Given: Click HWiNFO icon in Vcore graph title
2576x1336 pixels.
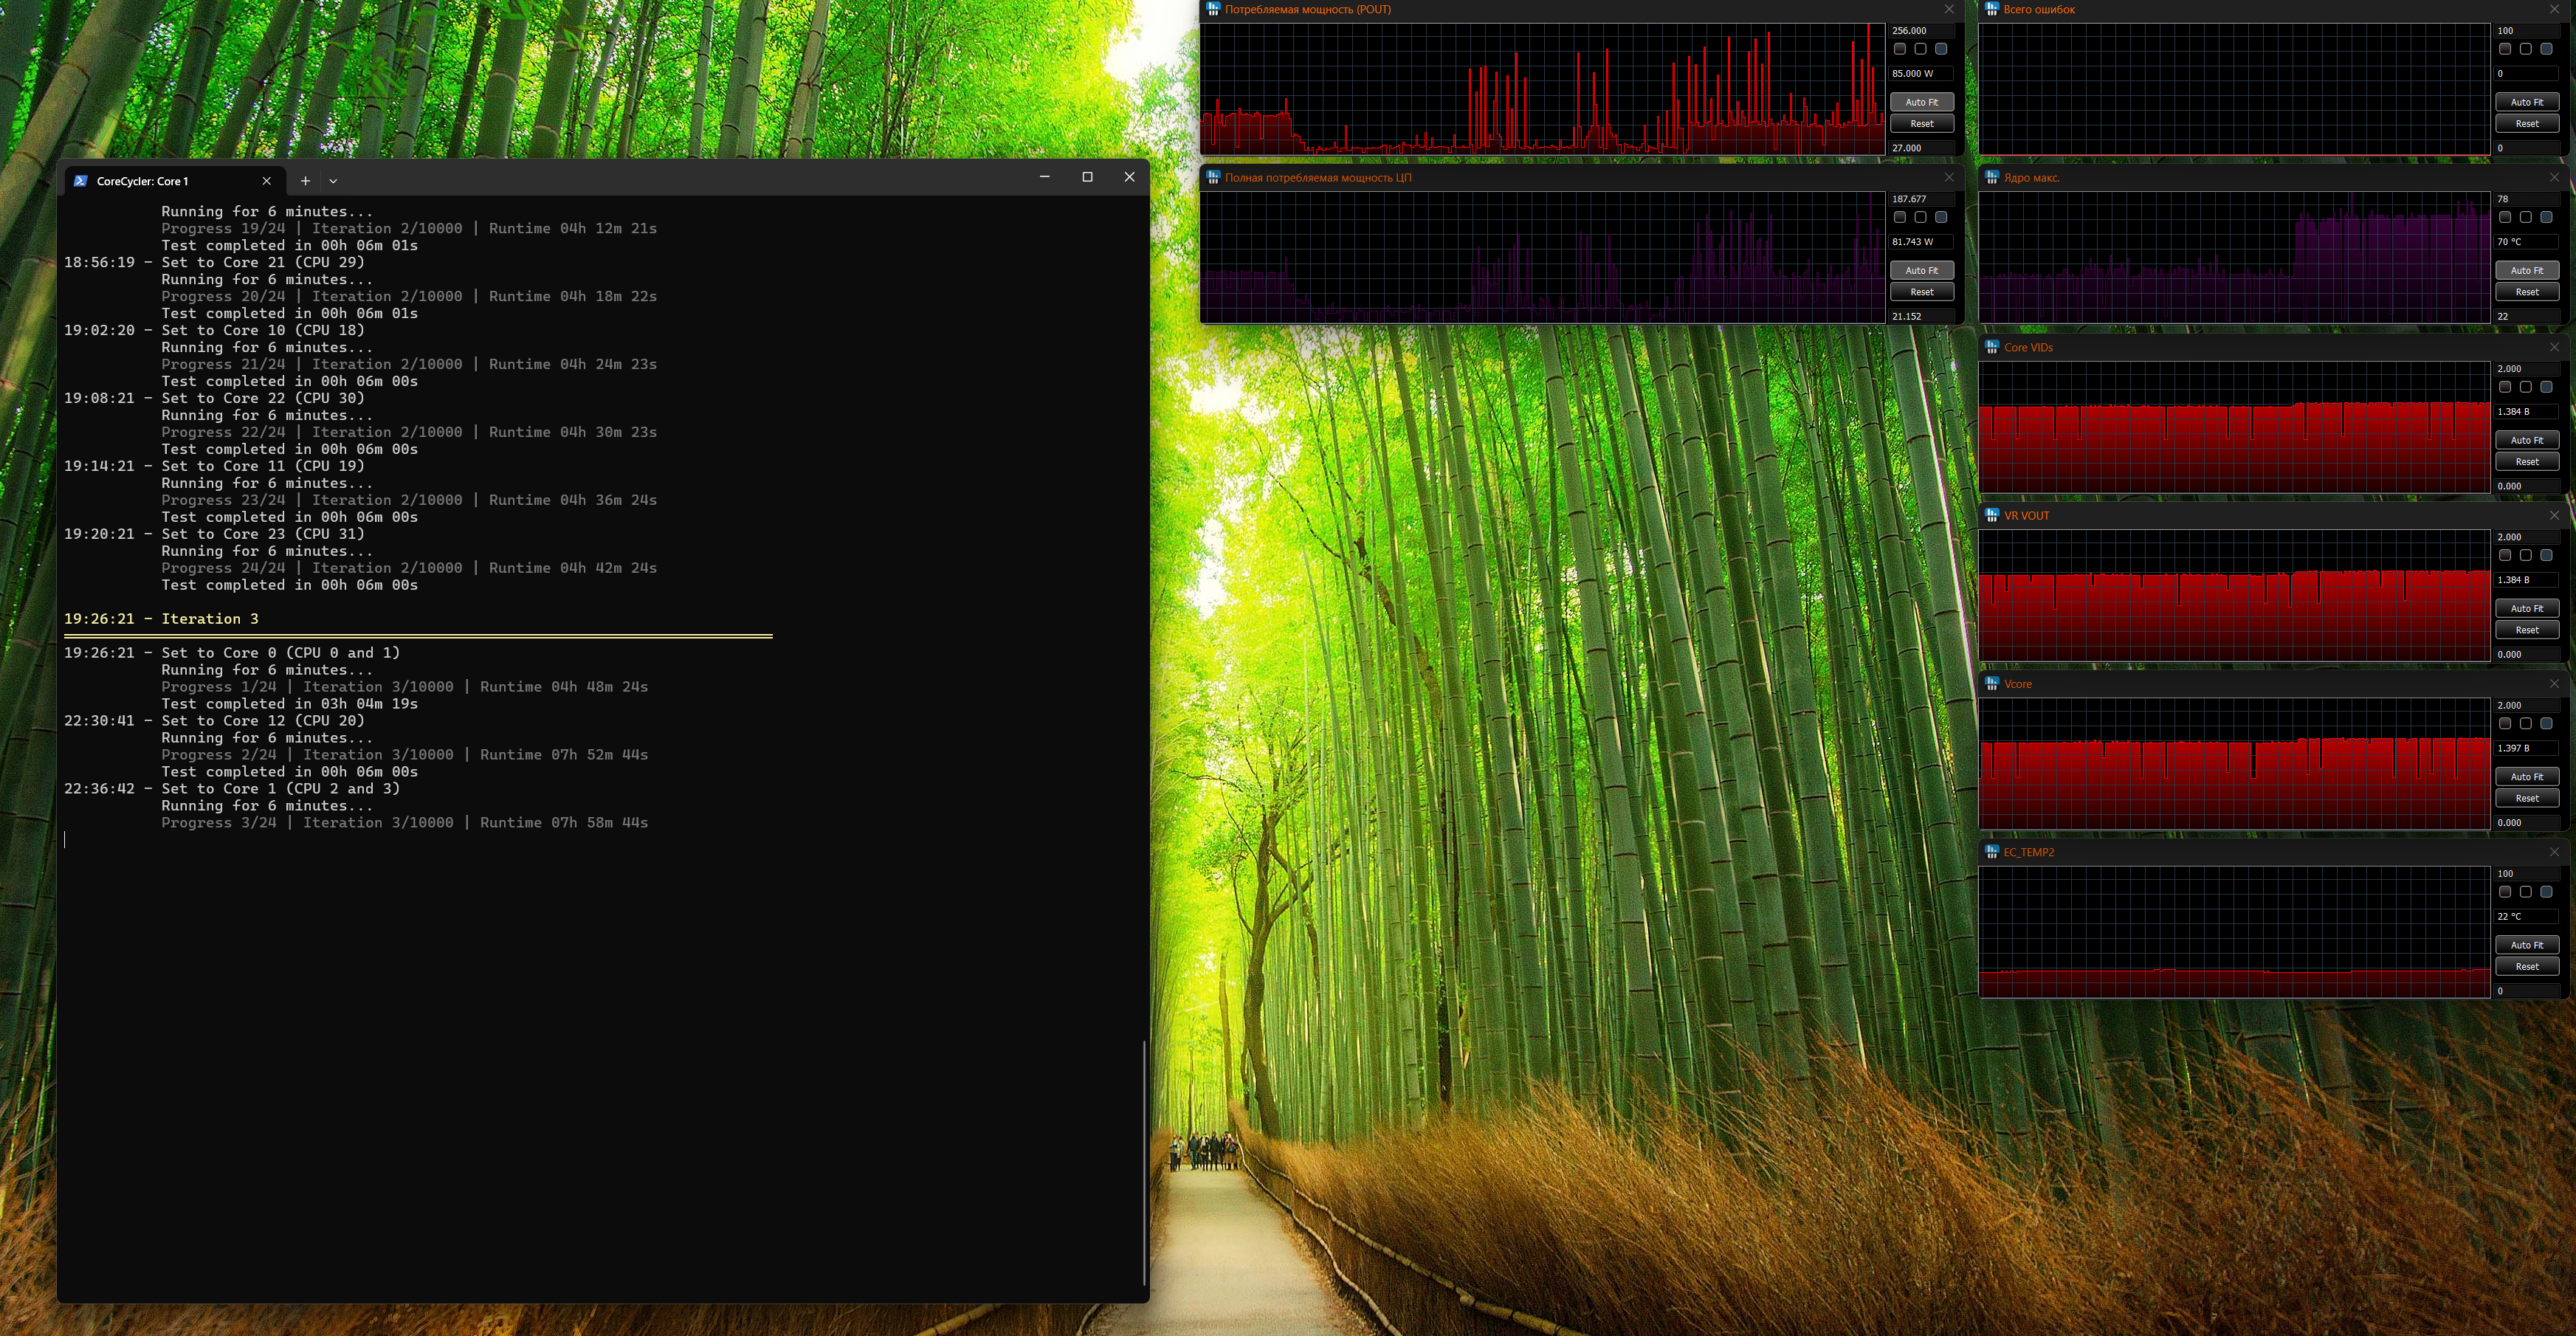Looking at the screenshot, I should [1991, 684].
